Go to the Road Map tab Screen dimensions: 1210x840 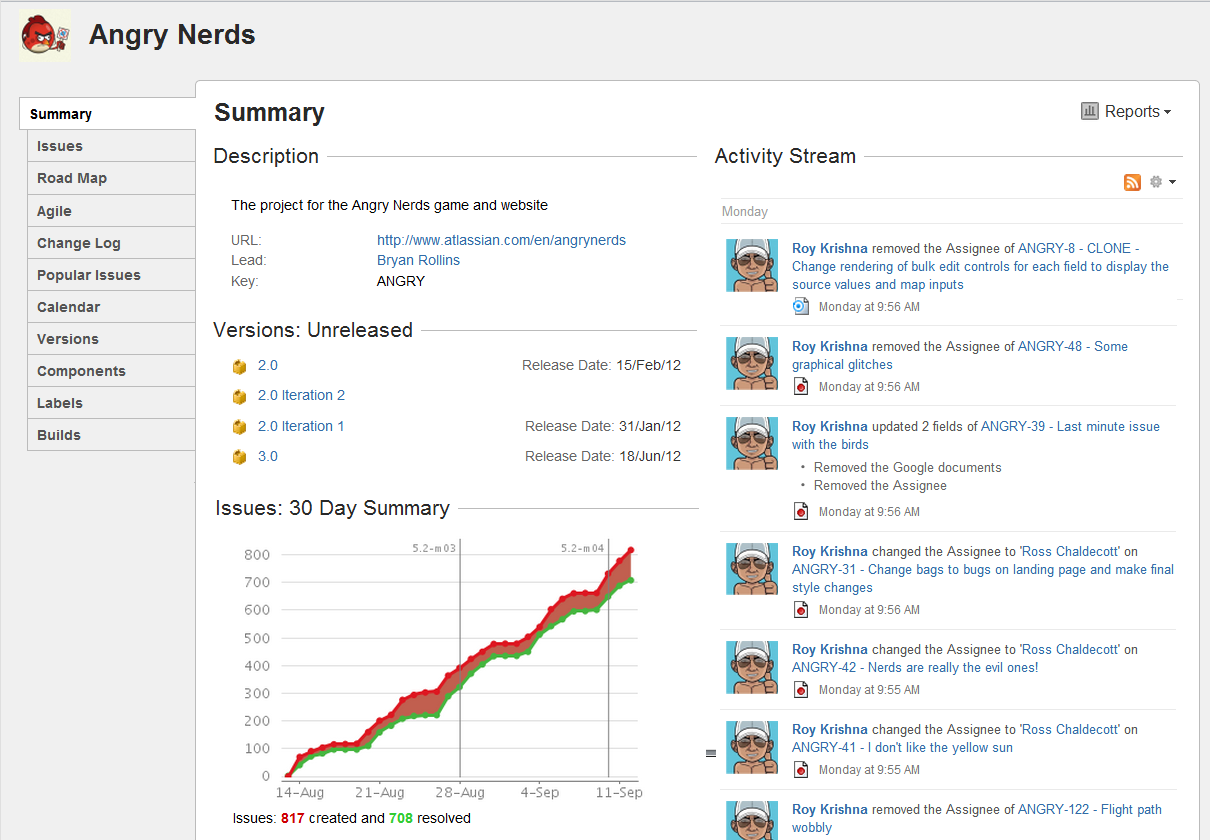point(111,178)
